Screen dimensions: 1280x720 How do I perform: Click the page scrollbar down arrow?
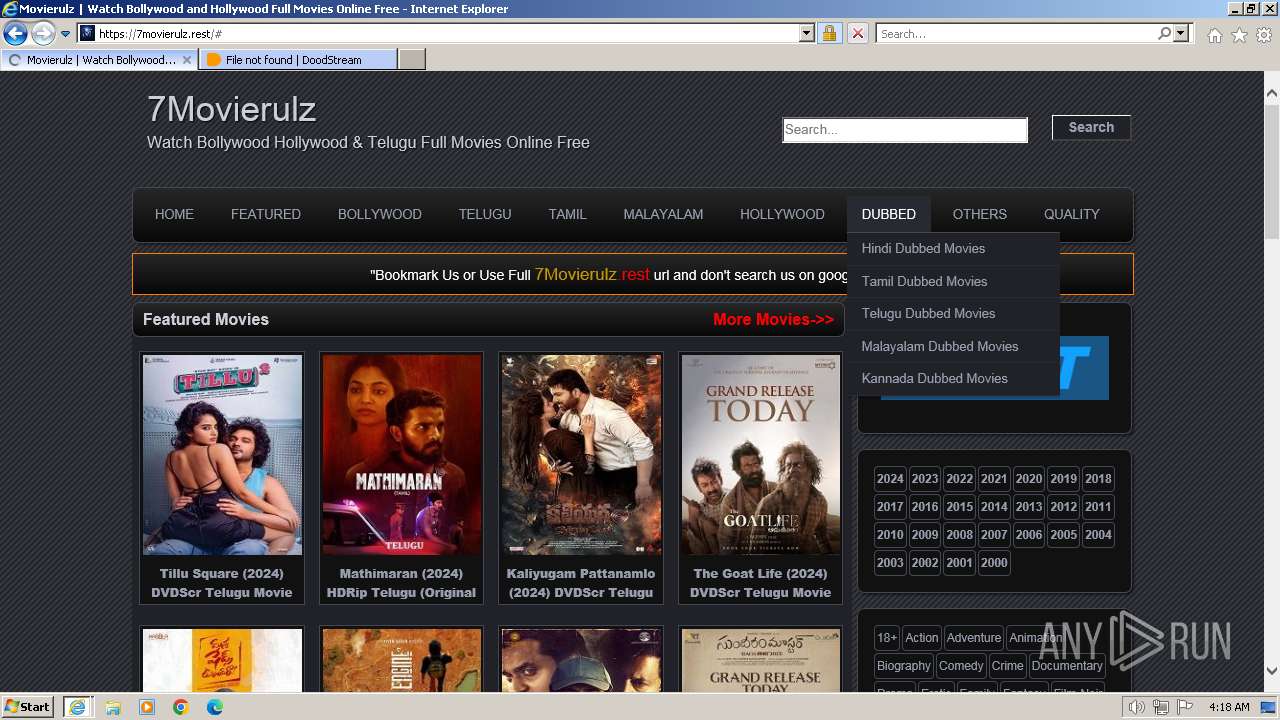point(1272,671)
